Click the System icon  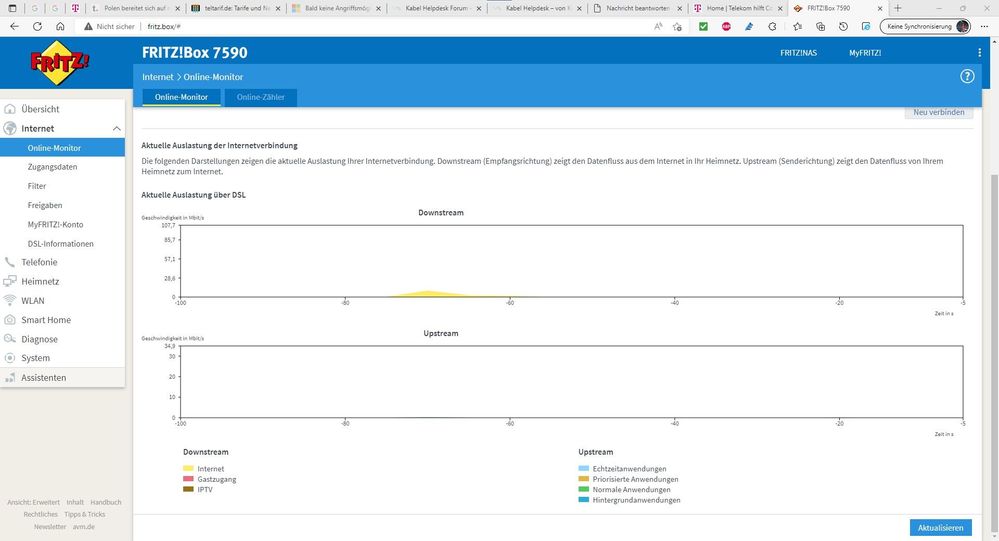10,358
